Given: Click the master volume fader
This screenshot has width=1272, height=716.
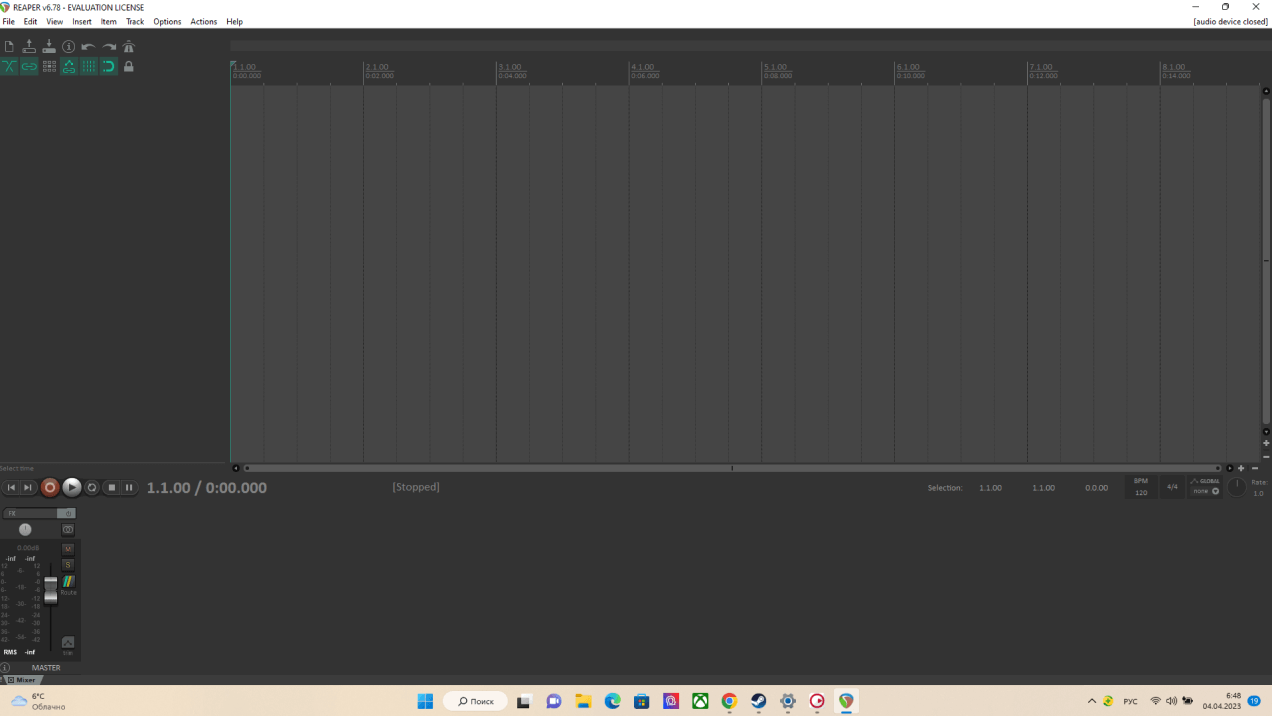Looking at the screenshot, I should (x=51, y=590).
